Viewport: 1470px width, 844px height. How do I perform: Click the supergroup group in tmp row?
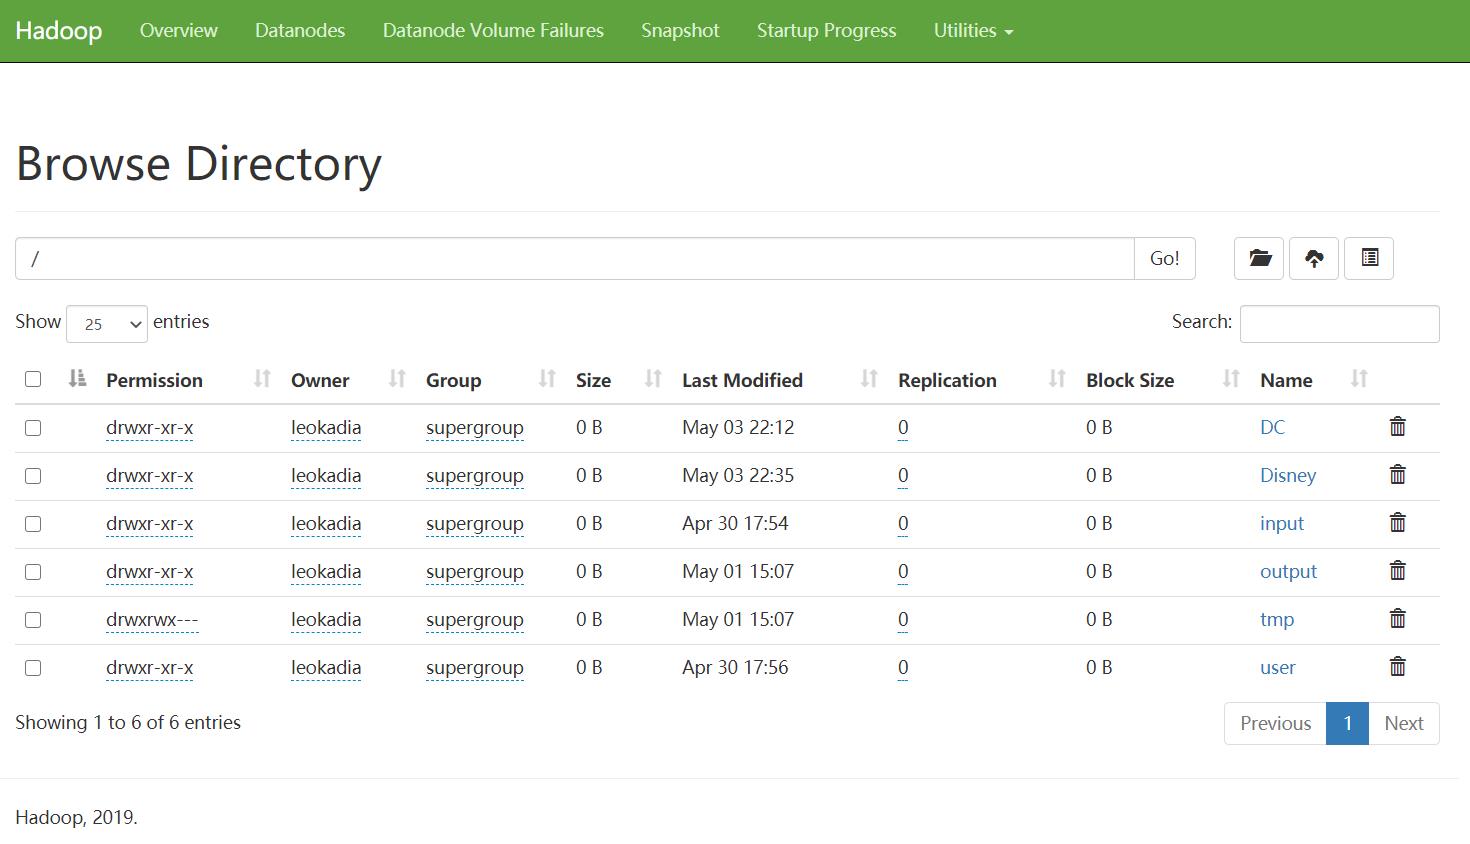(x=475, y=619)
